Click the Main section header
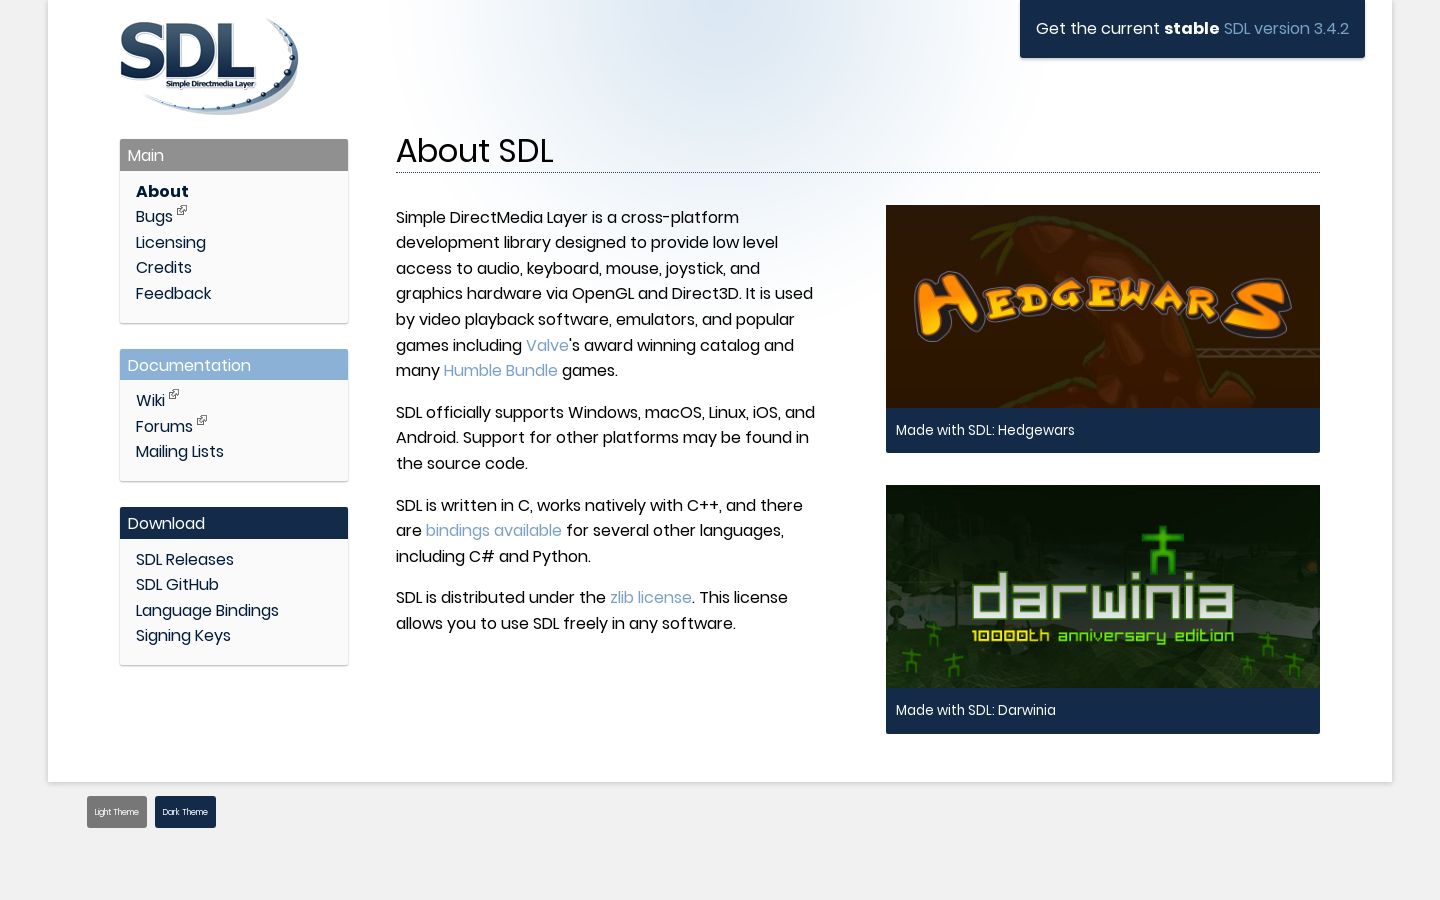Image resolution: width=1440 pixels, height=900 pixels. pos(234,155)
